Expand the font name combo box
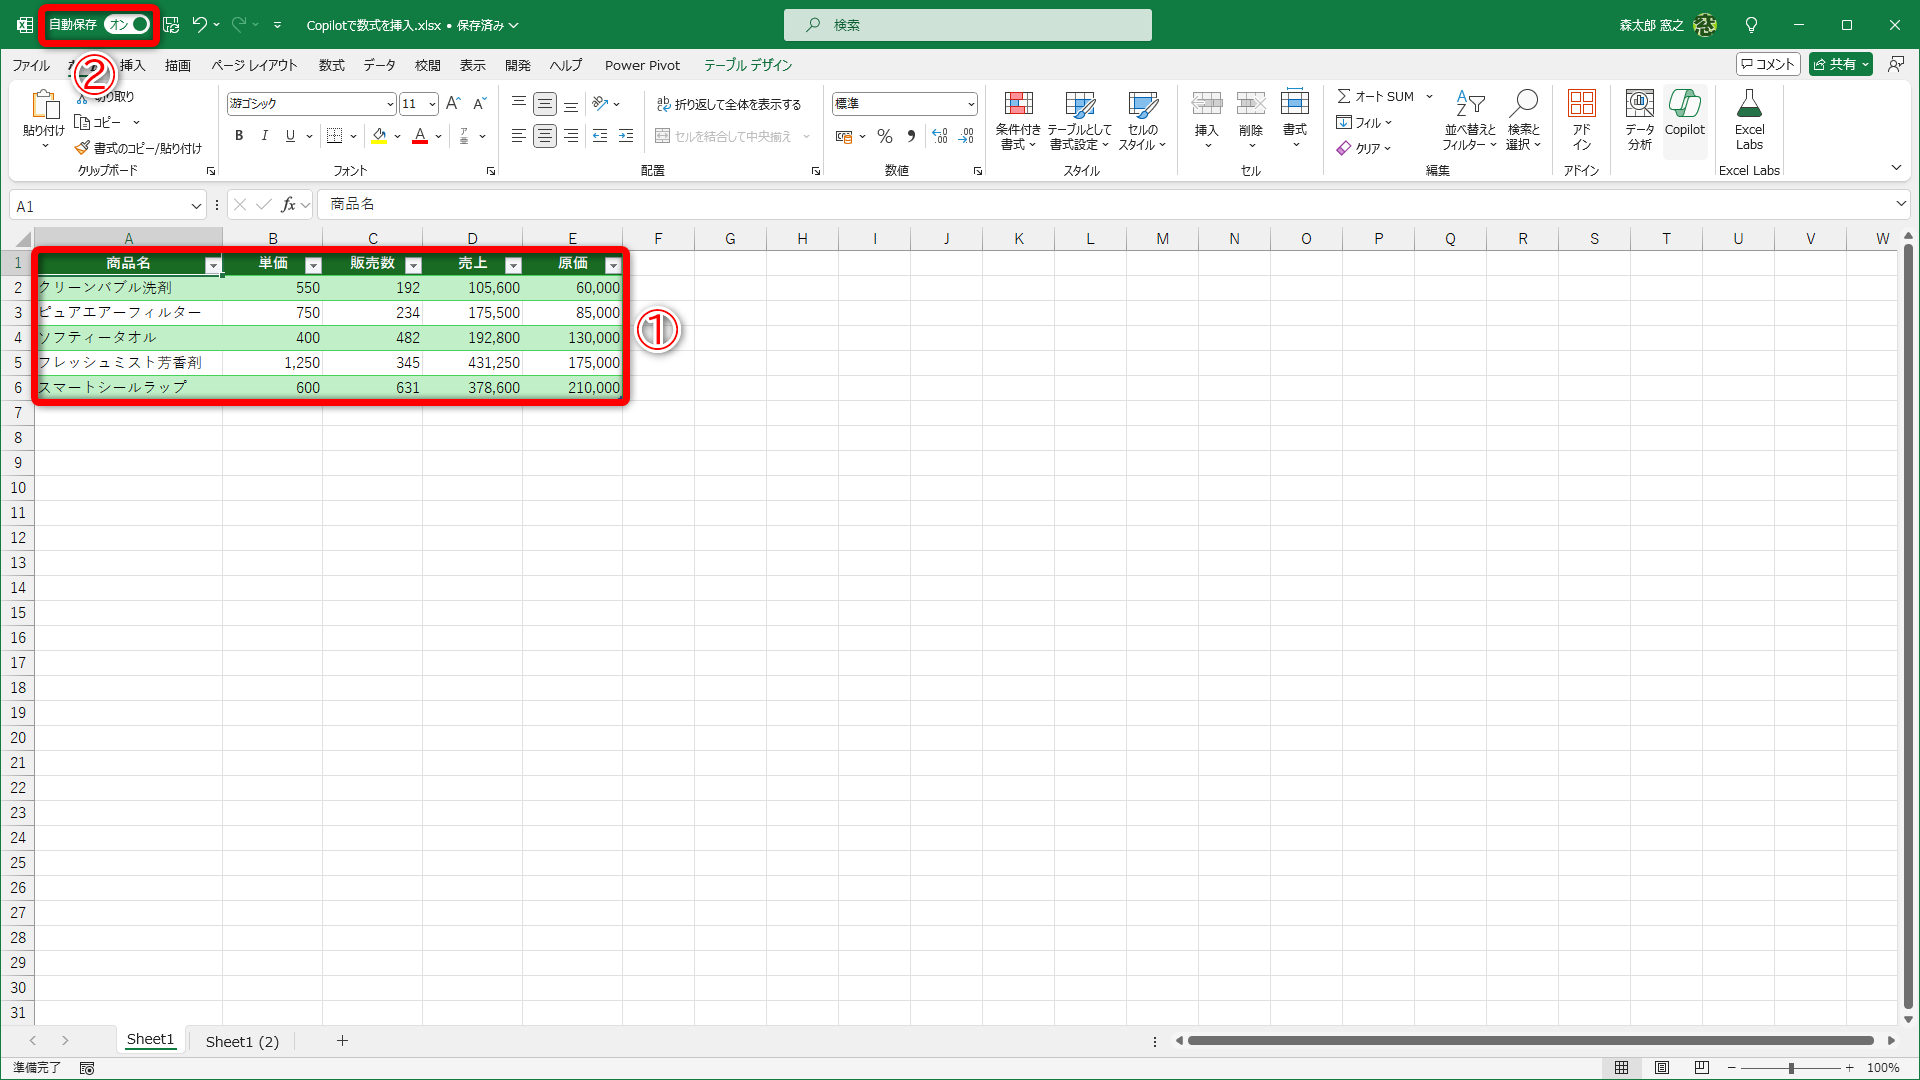Image resolution: width=1920 pixels, height=1080 pixels. tap(389, 104)
